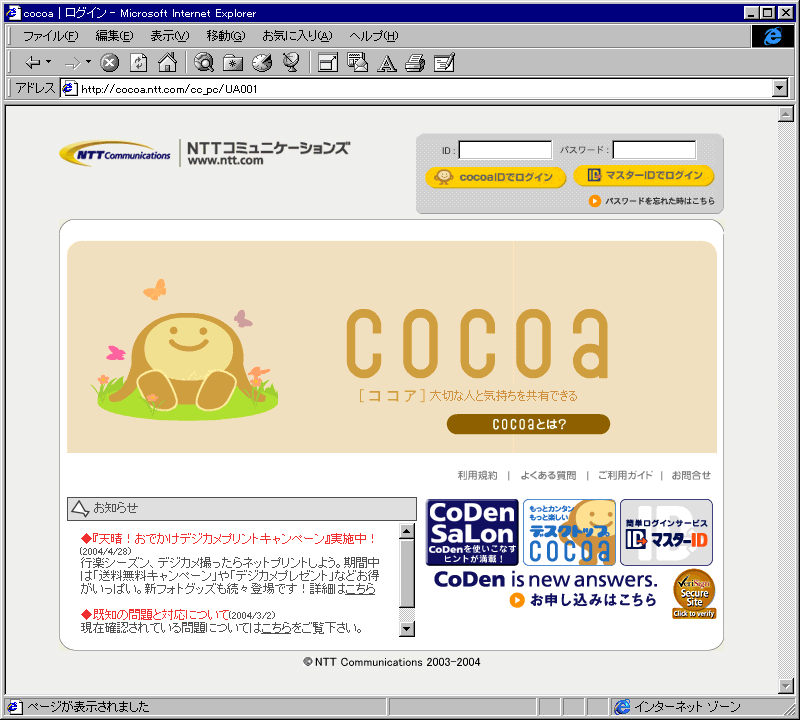This screenshot has width=800, height=720.
Task: Open the 移動(G) menu
Action: 226,36
